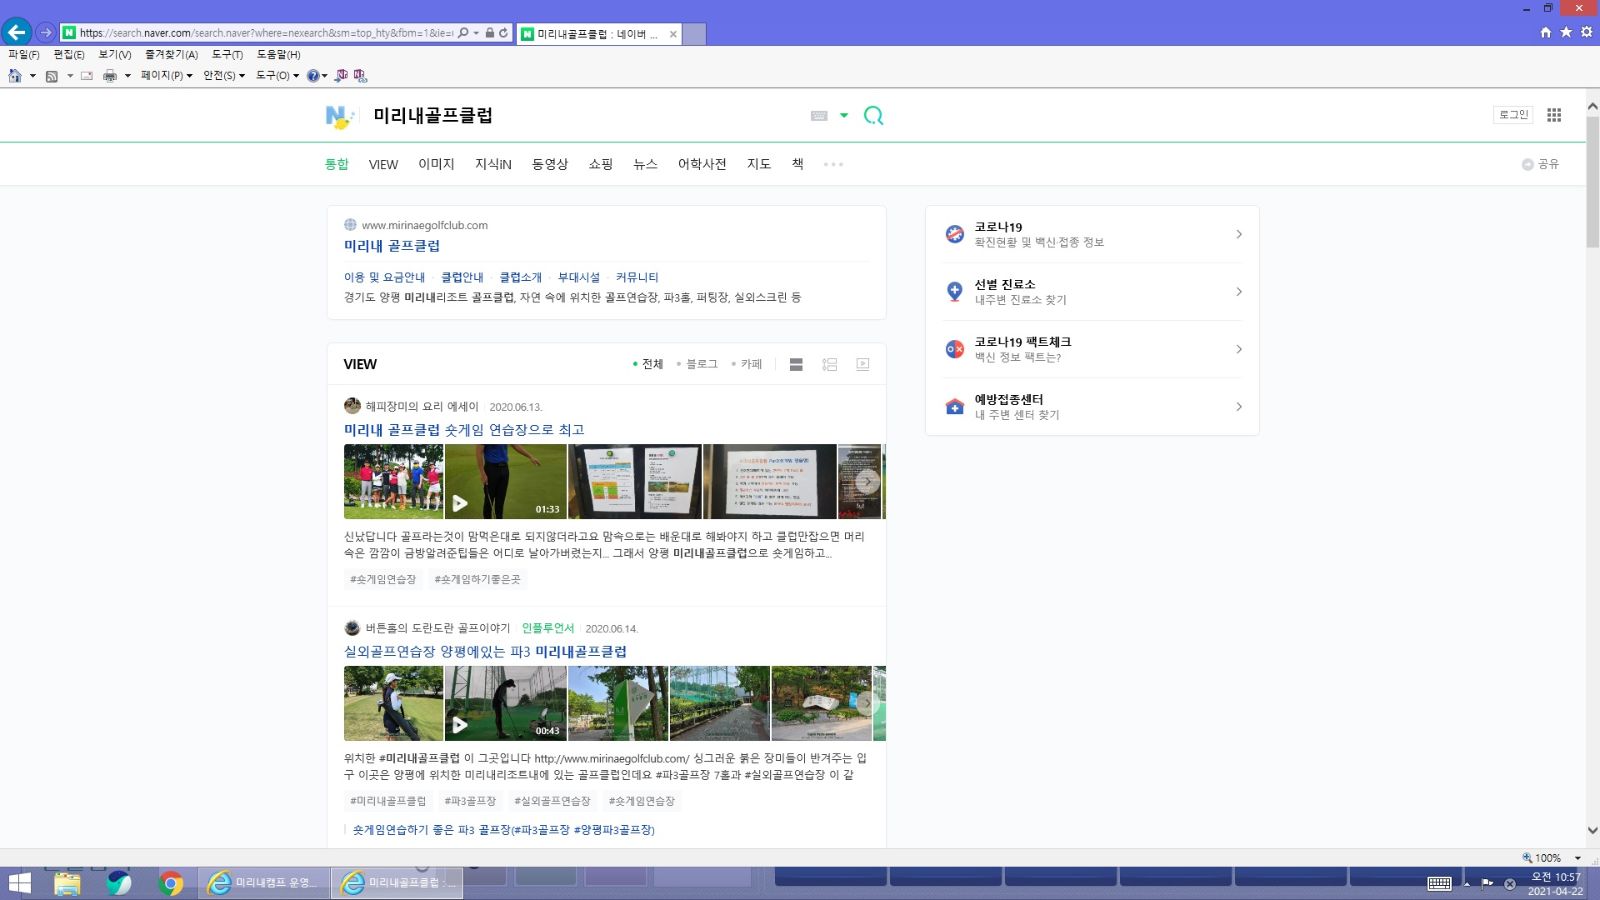This screenshot has width=1600, height=900.
Task: Open the 예방접종센터 item
Action: pyautogui.click(x=1092, y=407)
